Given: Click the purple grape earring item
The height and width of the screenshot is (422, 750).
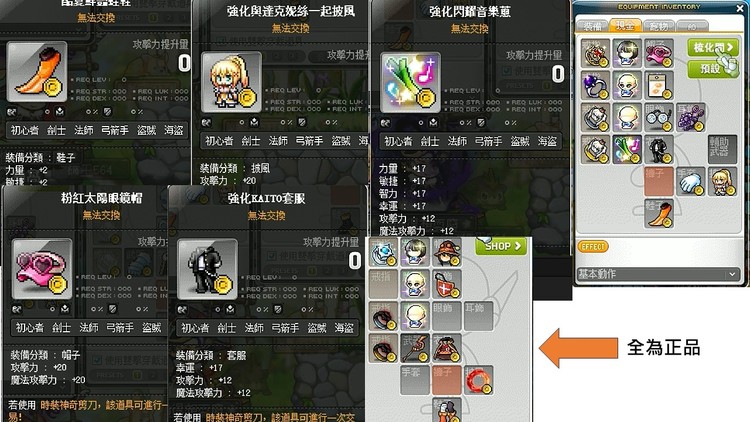Looking at the screenshot, I should 690,117.
